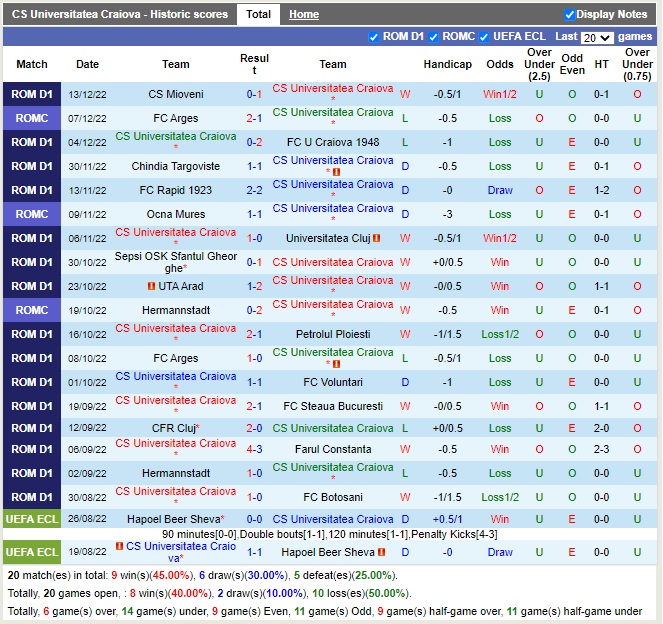Open the FC Steaua Bucuresti team link
Viewport: 663px width, 624px height.
(x=333, y=407)
